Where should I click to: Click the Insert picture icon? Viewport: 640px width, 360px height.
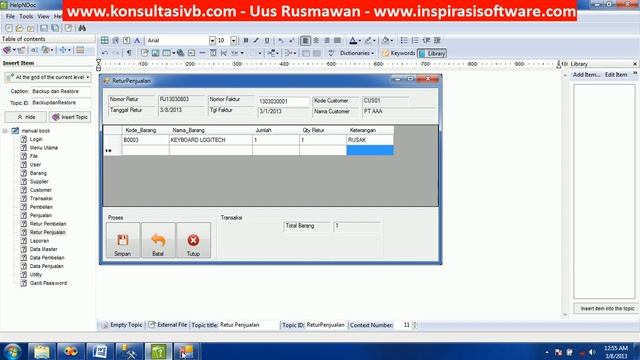[156, 53]
